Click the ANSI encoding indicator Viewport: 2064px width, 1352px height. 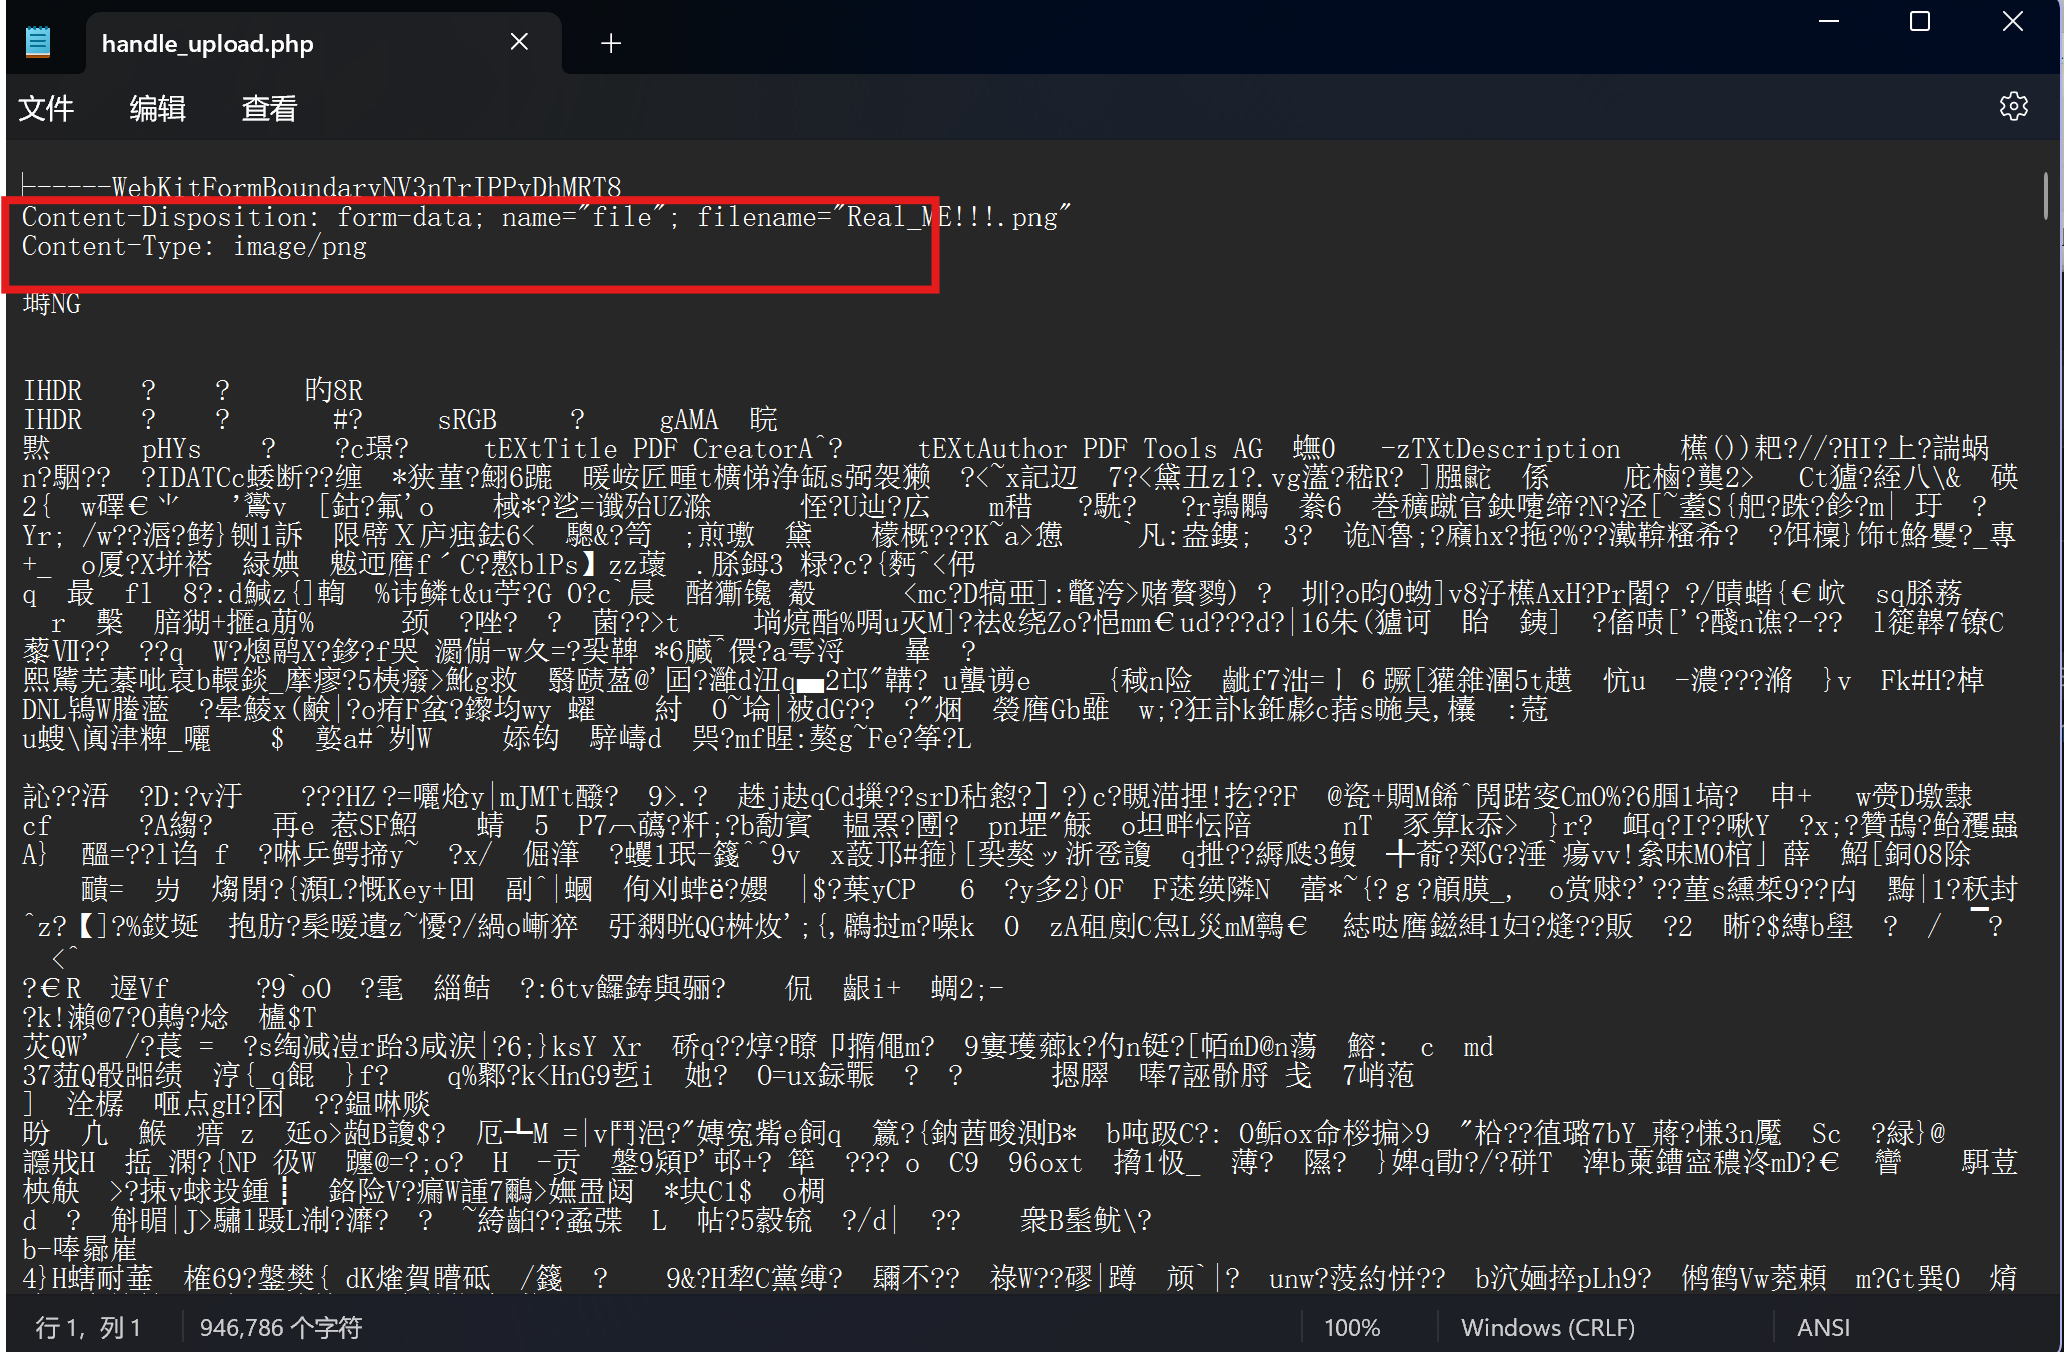(x=1822, y=1327)
